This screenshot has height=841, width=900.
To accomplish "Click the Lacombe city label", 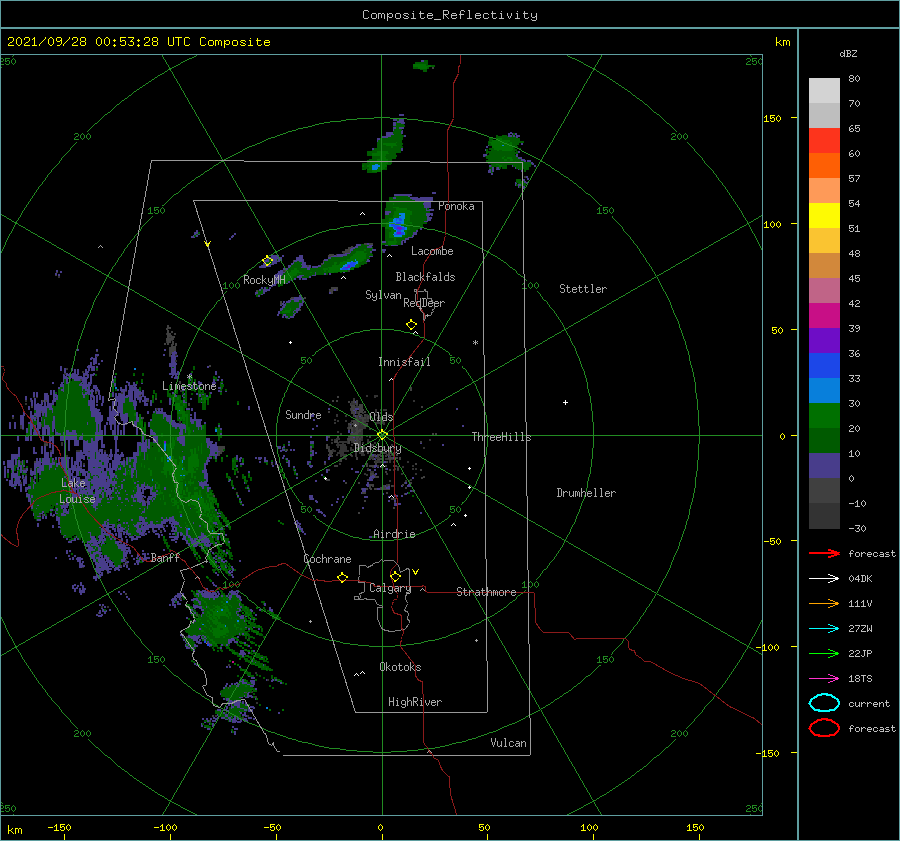I will point(432,251).
